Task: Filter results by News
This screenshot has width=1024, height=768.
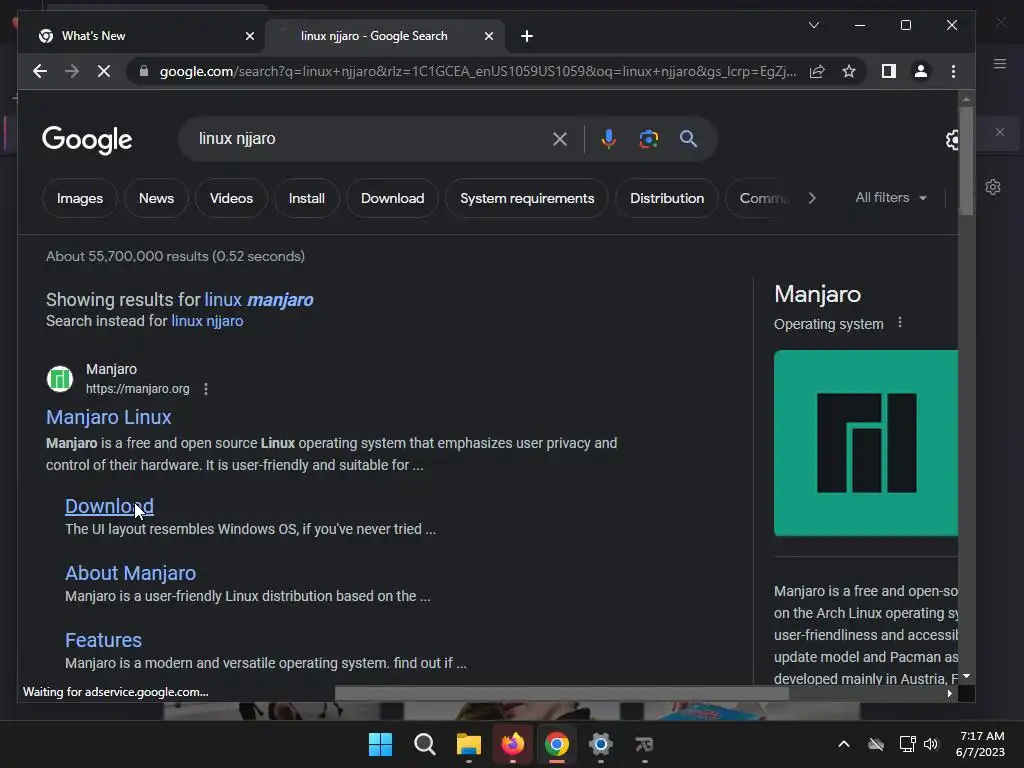Action: (x=156, y=198)
